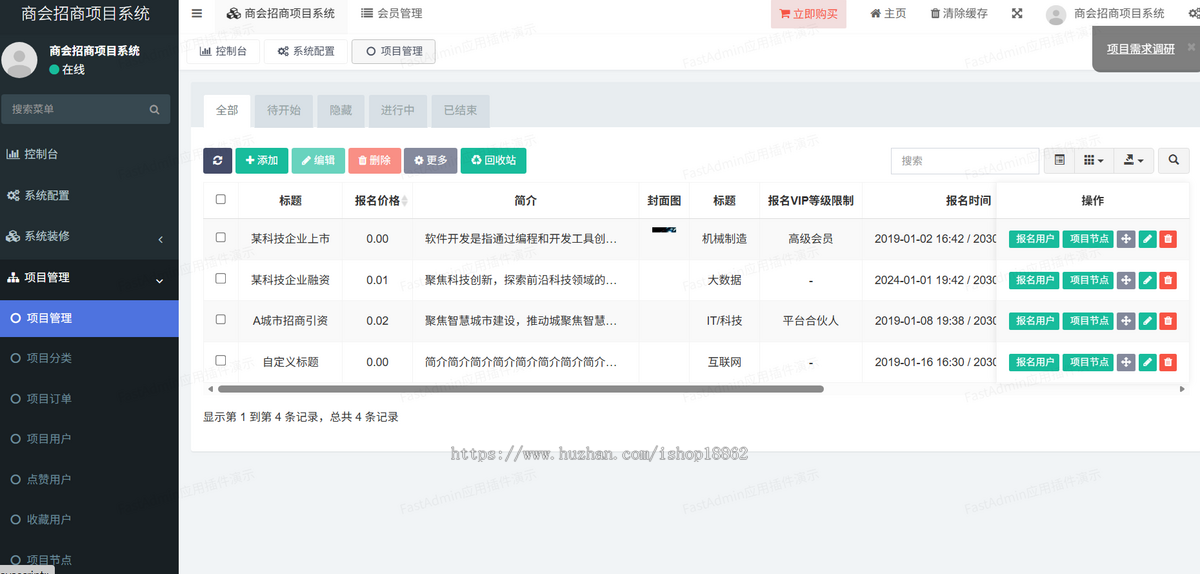1200x574 pixels.
Task: Switch to 进行中 filter tab
Action: tap(398, 110)
